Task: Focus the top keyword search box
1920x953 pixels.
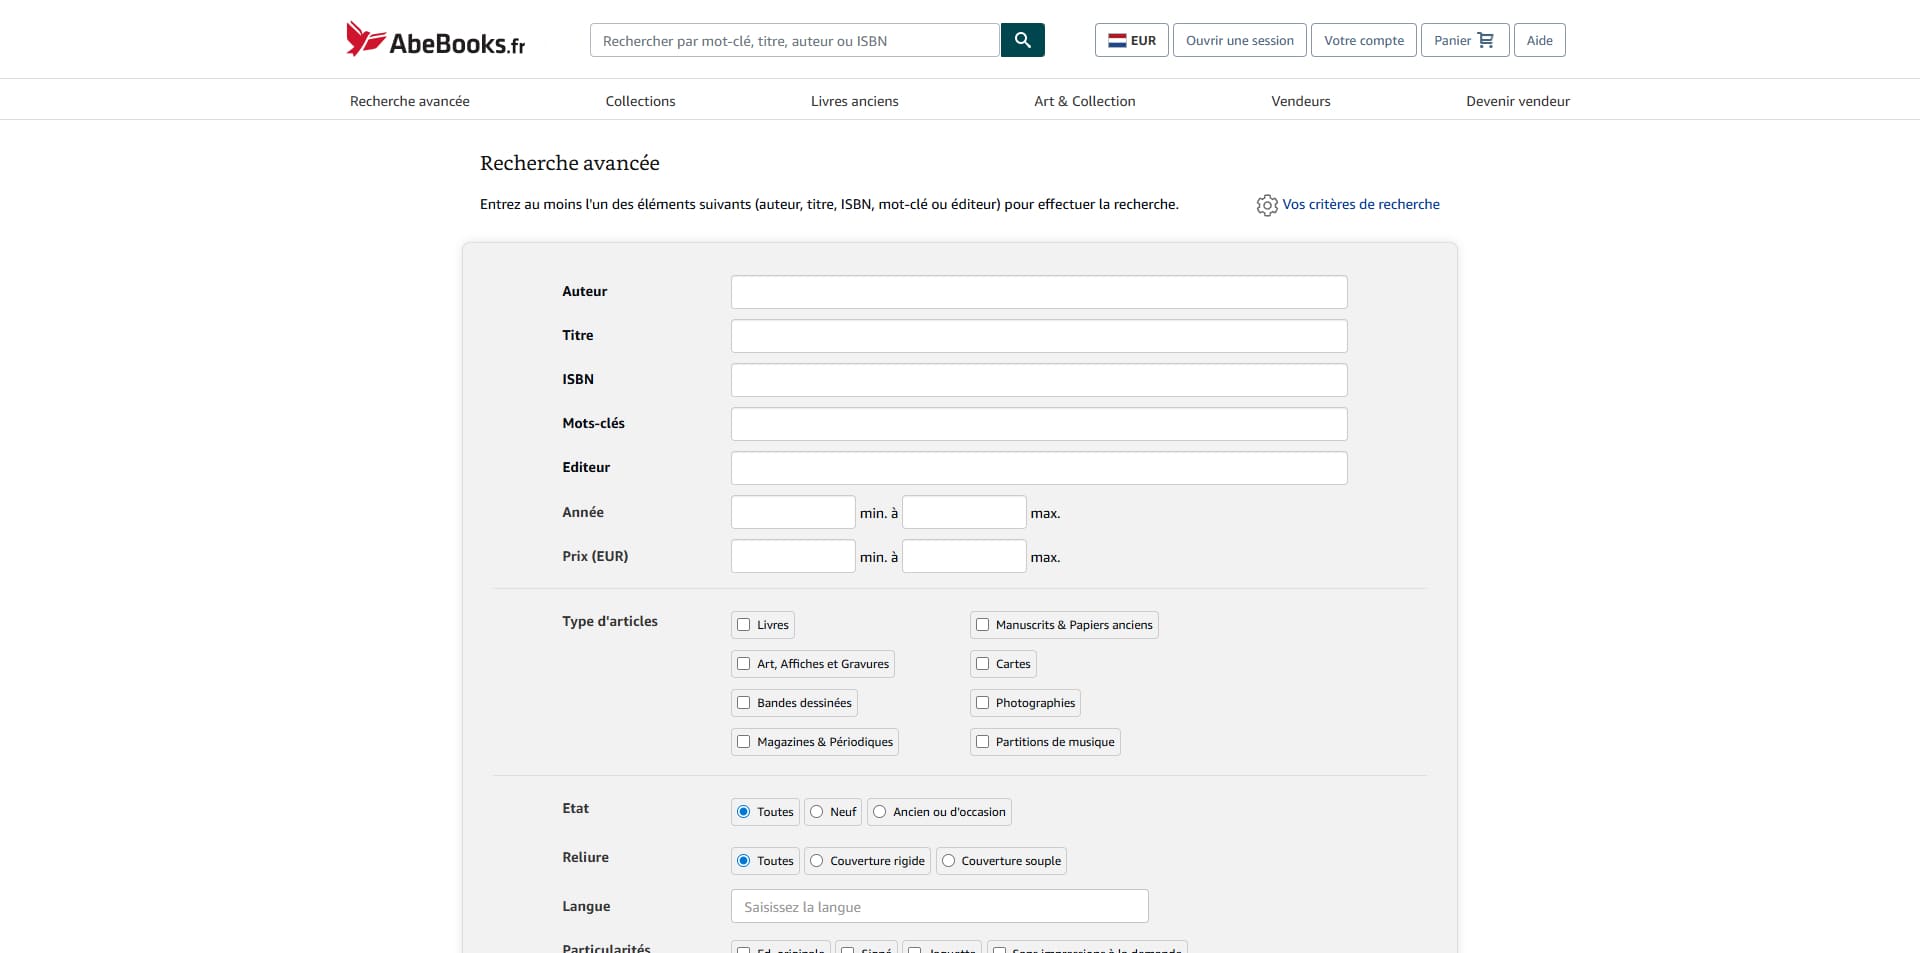Action: (795, 40)
